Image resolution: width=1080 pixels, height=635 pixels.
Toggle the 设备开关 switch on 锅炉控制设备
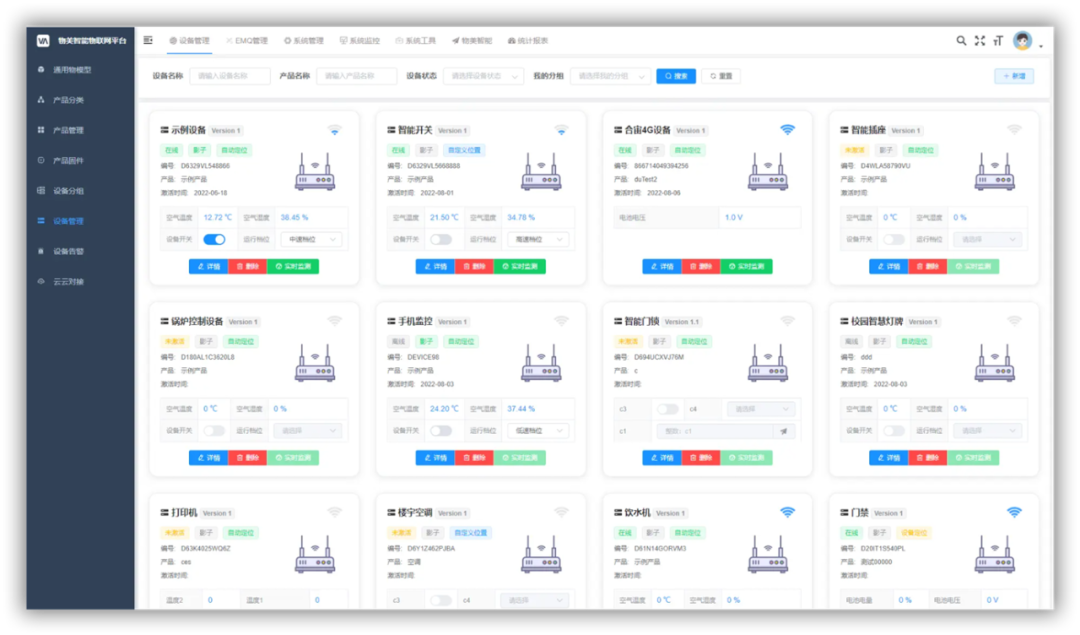[214, 431]
